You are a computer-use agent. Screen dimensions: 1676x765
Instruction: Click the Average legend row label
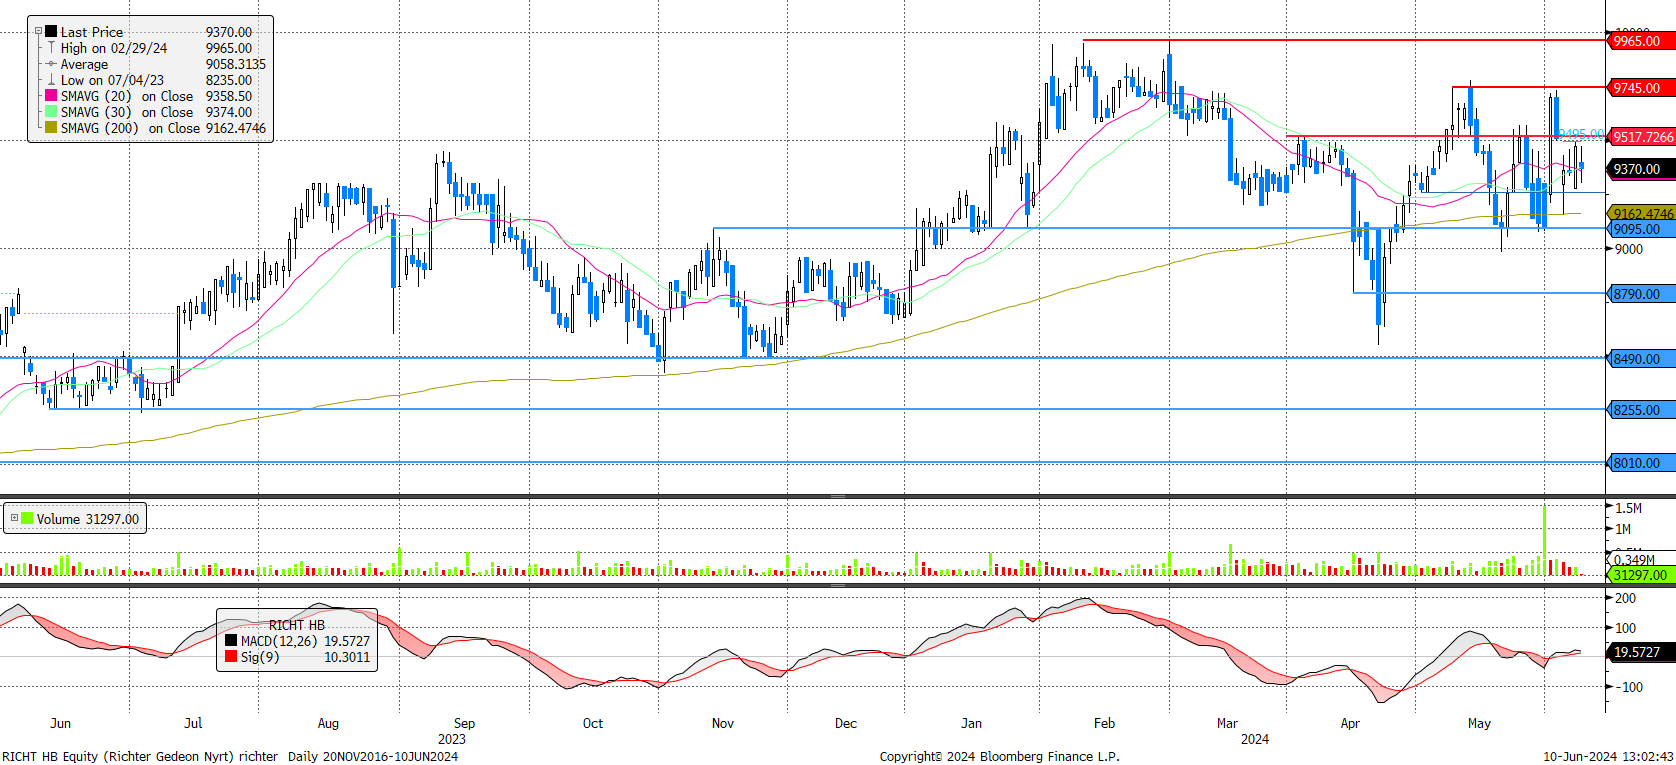click(x=84, y=64)
